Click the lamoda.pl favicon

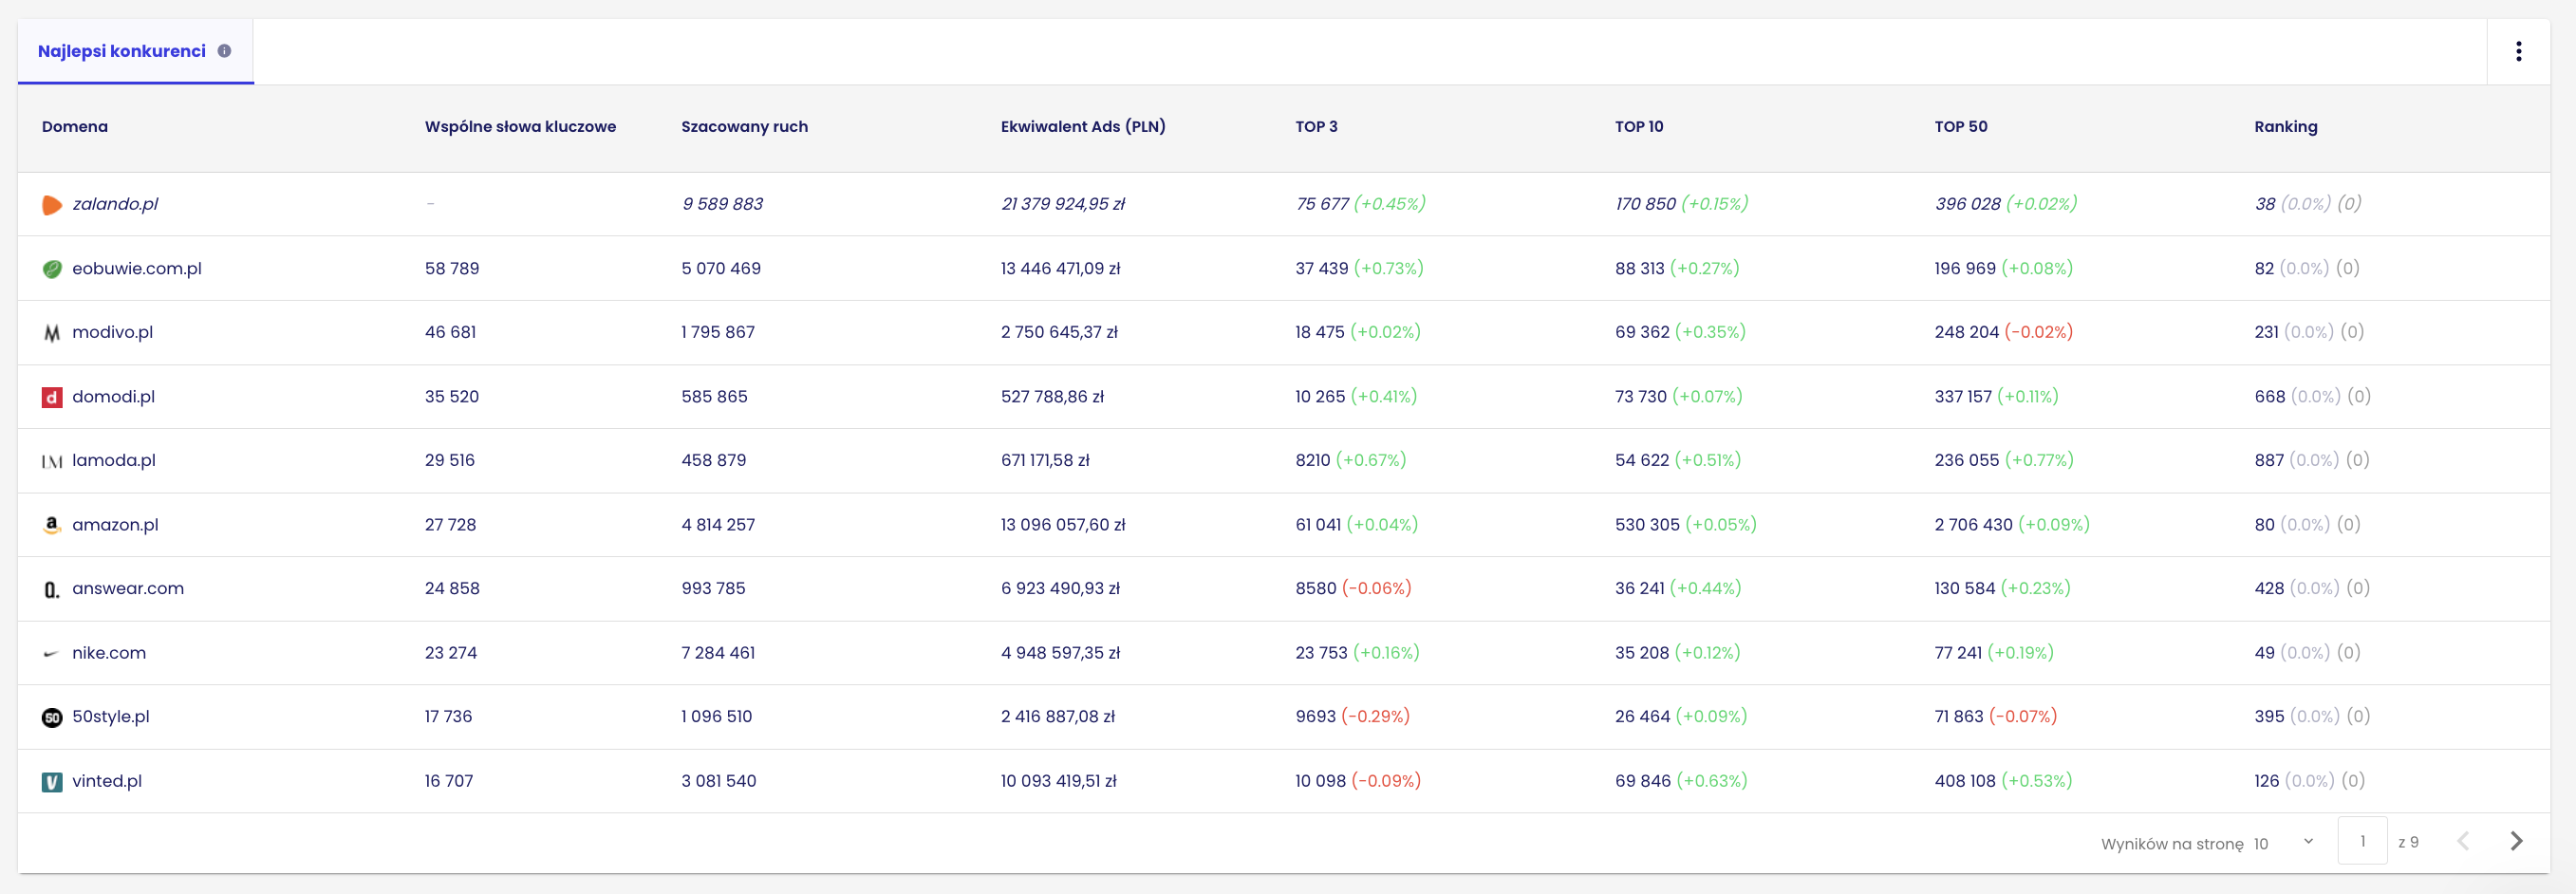pos(52,461)
